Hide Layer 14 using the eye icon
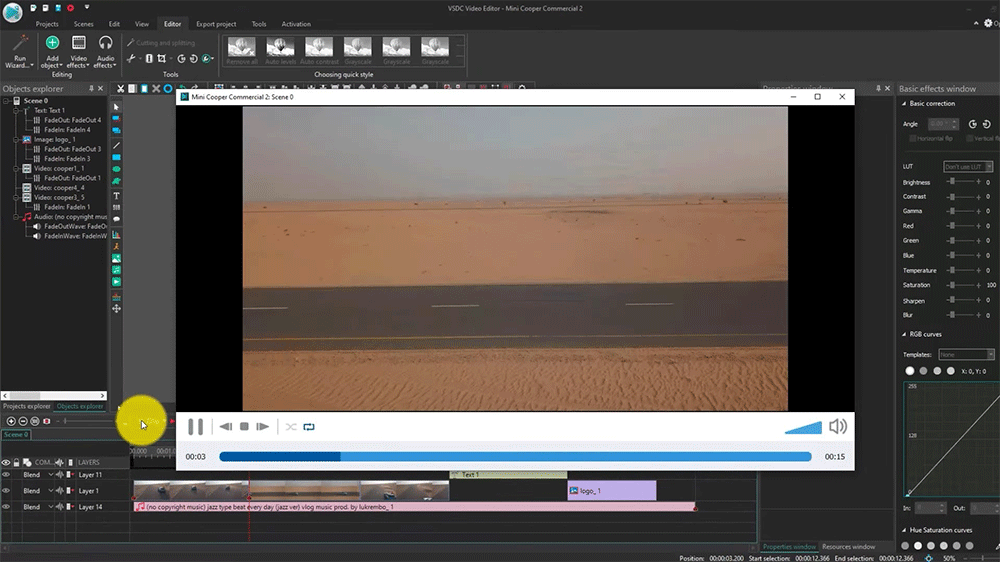This screenshot has height=562, width=1000. (6, 507)
